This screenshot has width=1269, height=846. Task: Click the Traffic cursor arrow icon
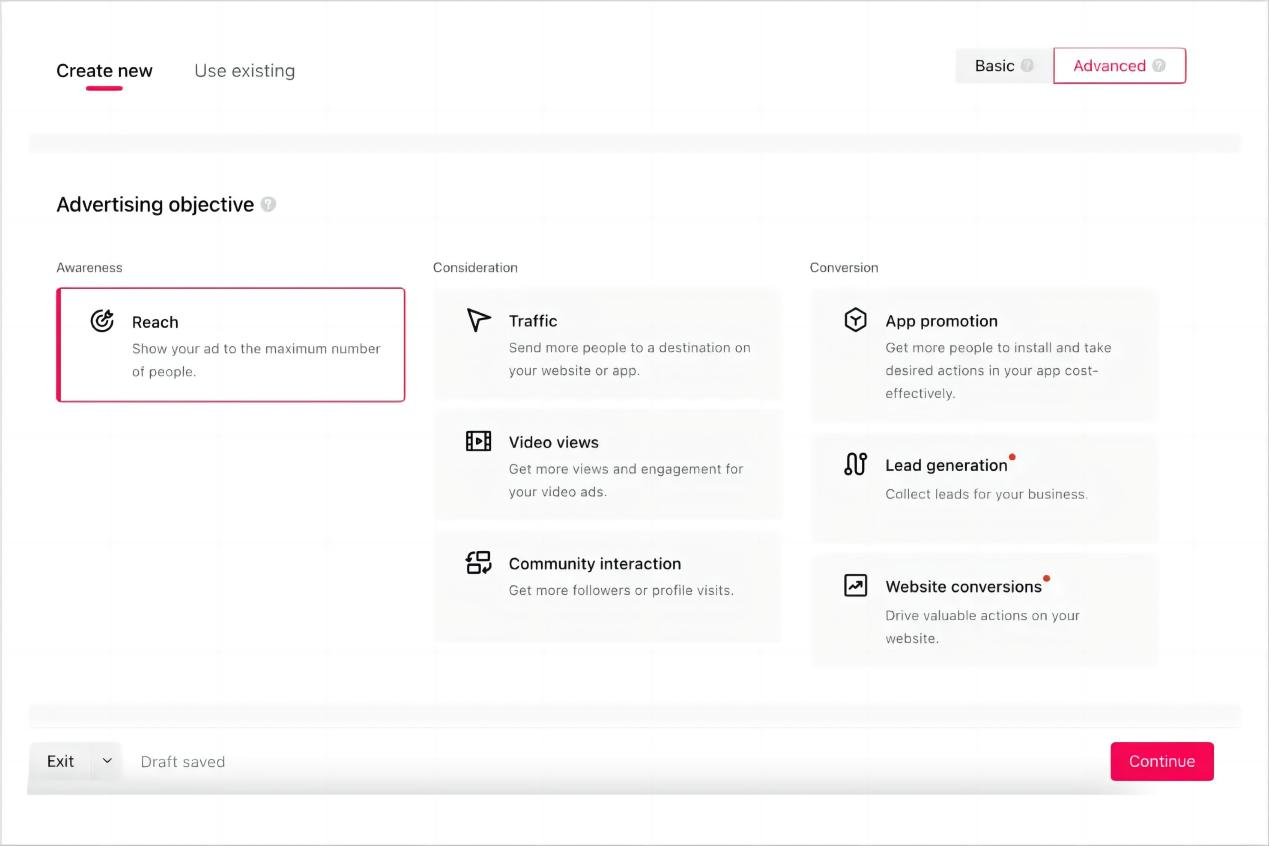tap(479, 320)
